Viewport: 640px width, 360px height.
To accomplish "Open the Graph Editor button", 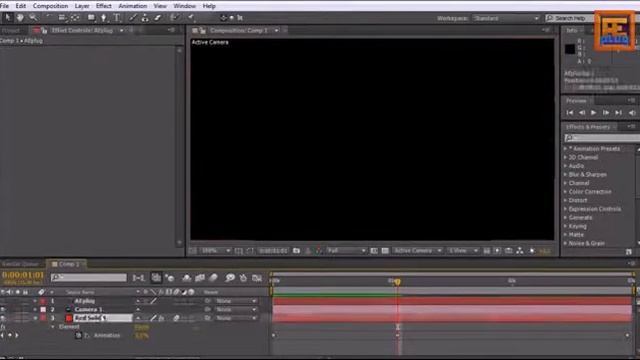I will click(257, 278).
